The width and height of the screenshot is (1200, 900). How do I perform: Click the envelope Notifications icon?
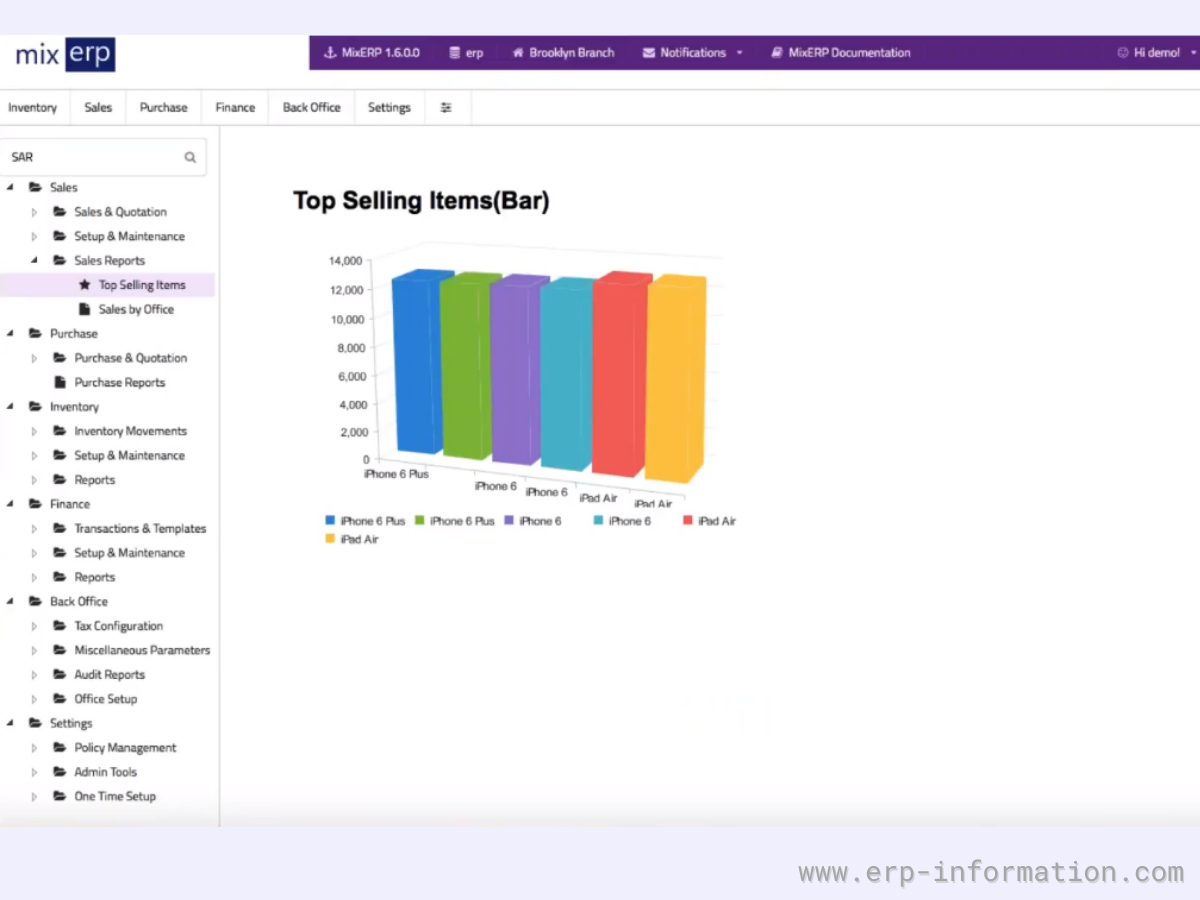click(649, 53)
